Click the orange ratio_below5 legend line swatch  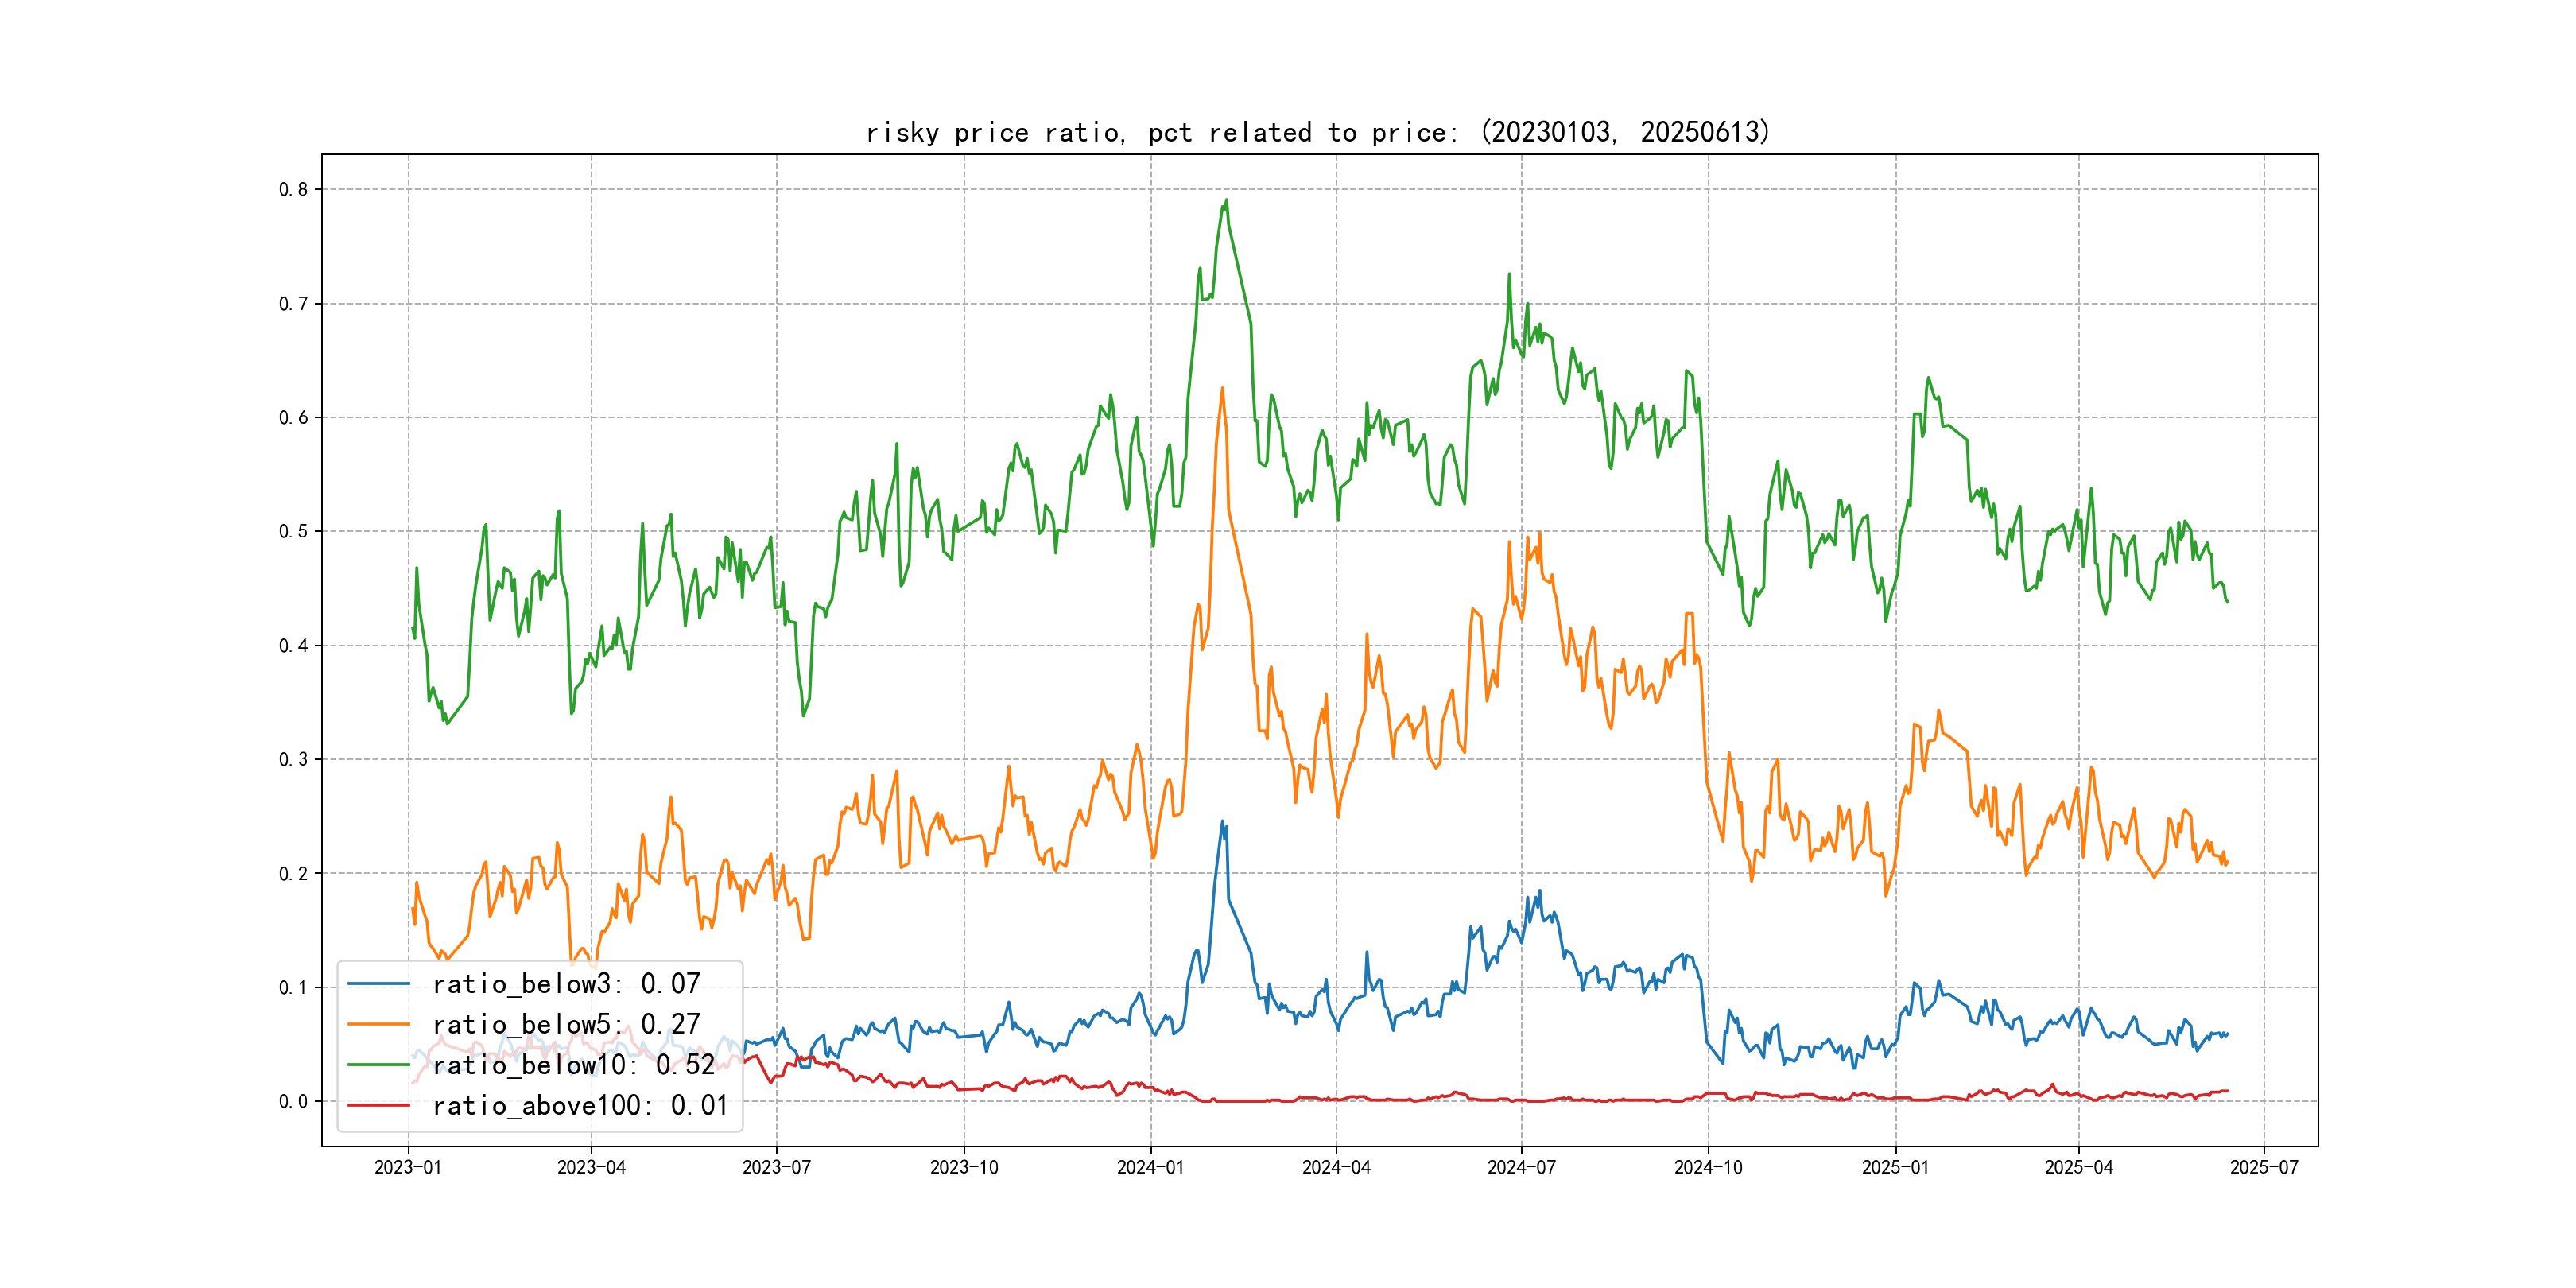[378, 1024]
